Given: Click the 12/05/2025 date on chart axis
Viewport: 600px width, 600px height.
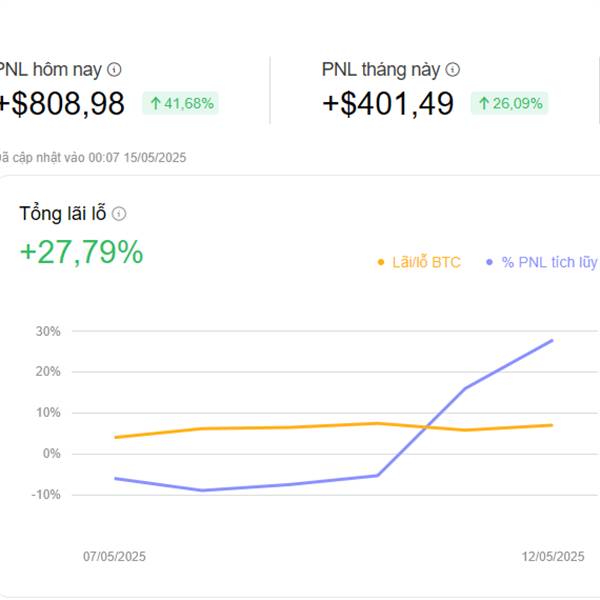Looking at the screenshot, I should [x=553, y=556].
